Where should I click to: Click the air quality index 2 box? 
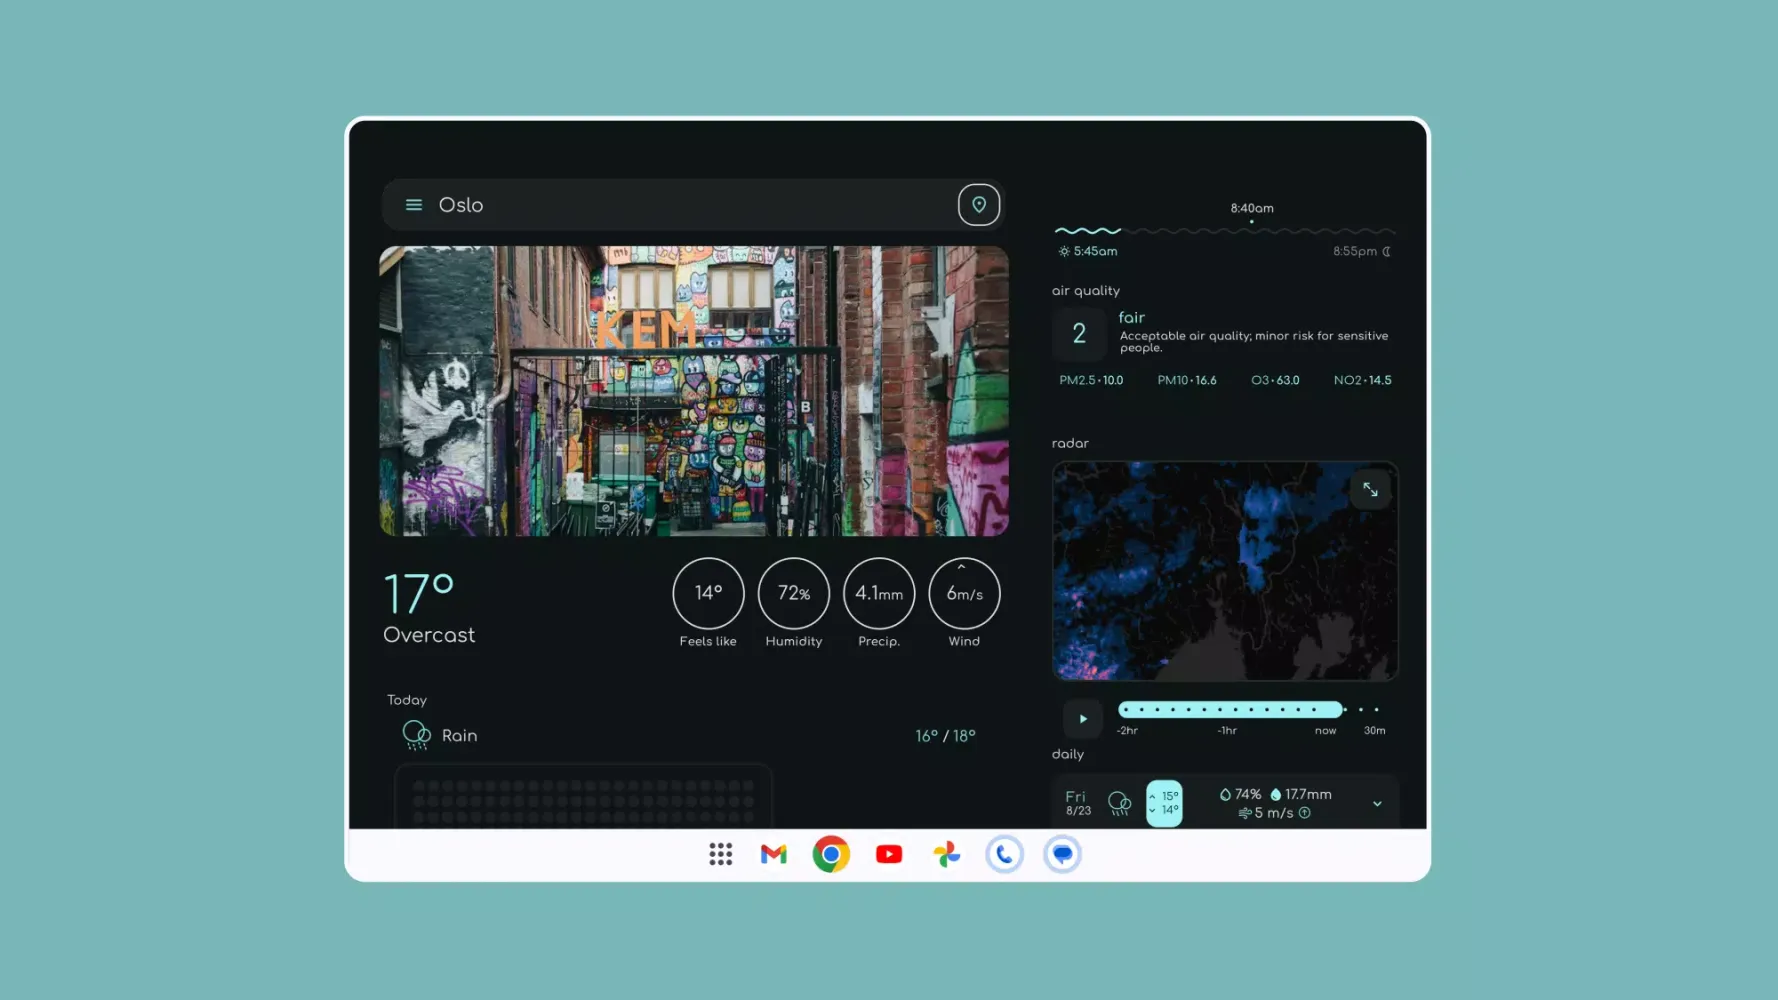[x=1079, y=334]
